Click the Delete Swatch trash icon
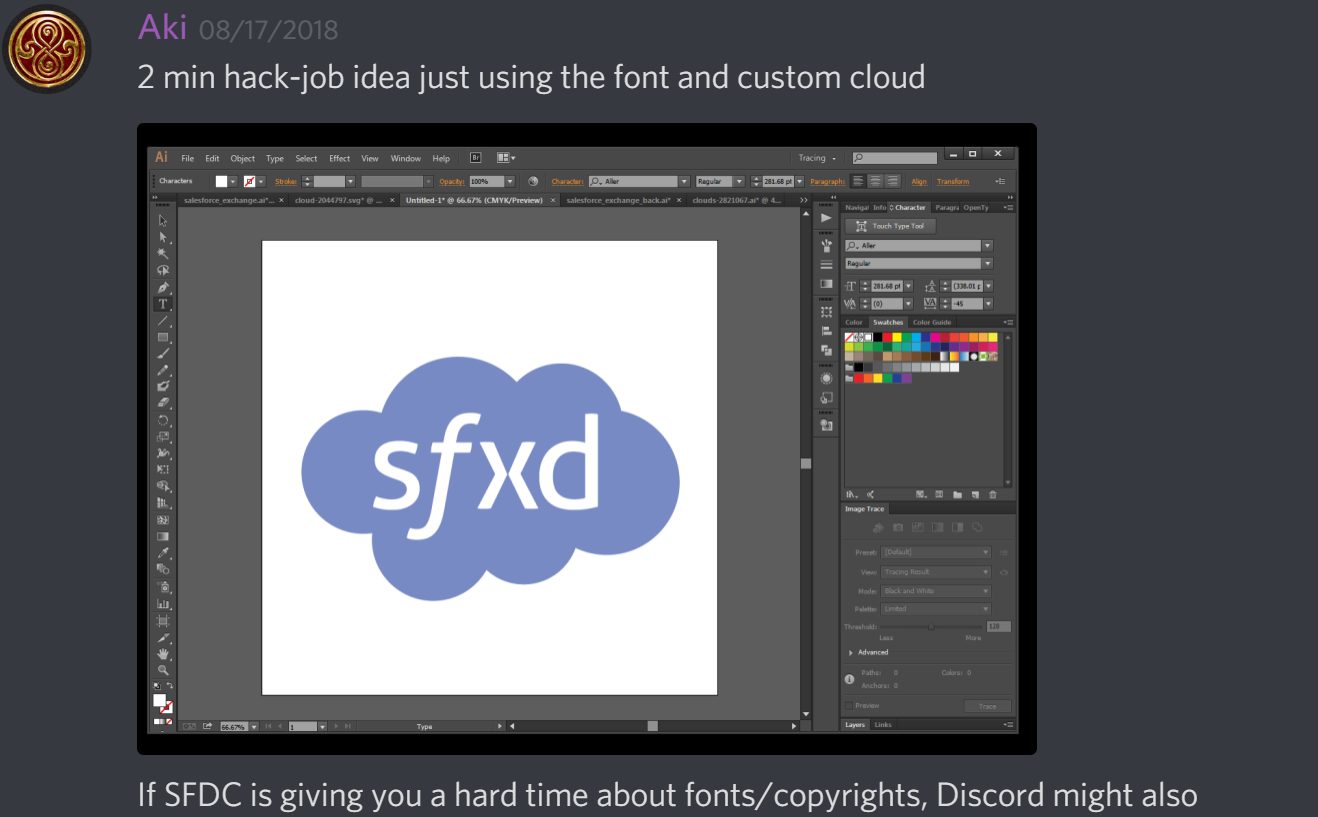The image size is (1318, 817). pos(992,494)
